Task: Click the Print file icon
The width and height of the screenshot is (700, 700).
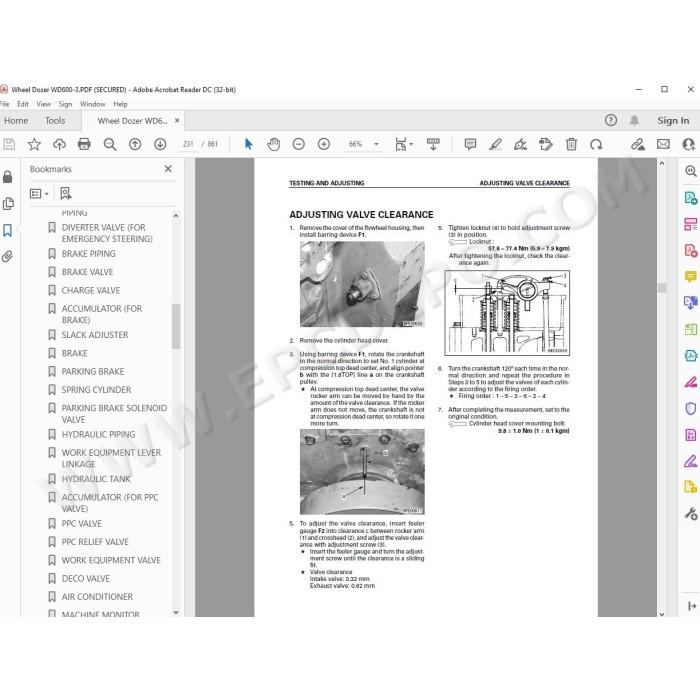Action: 84,144
